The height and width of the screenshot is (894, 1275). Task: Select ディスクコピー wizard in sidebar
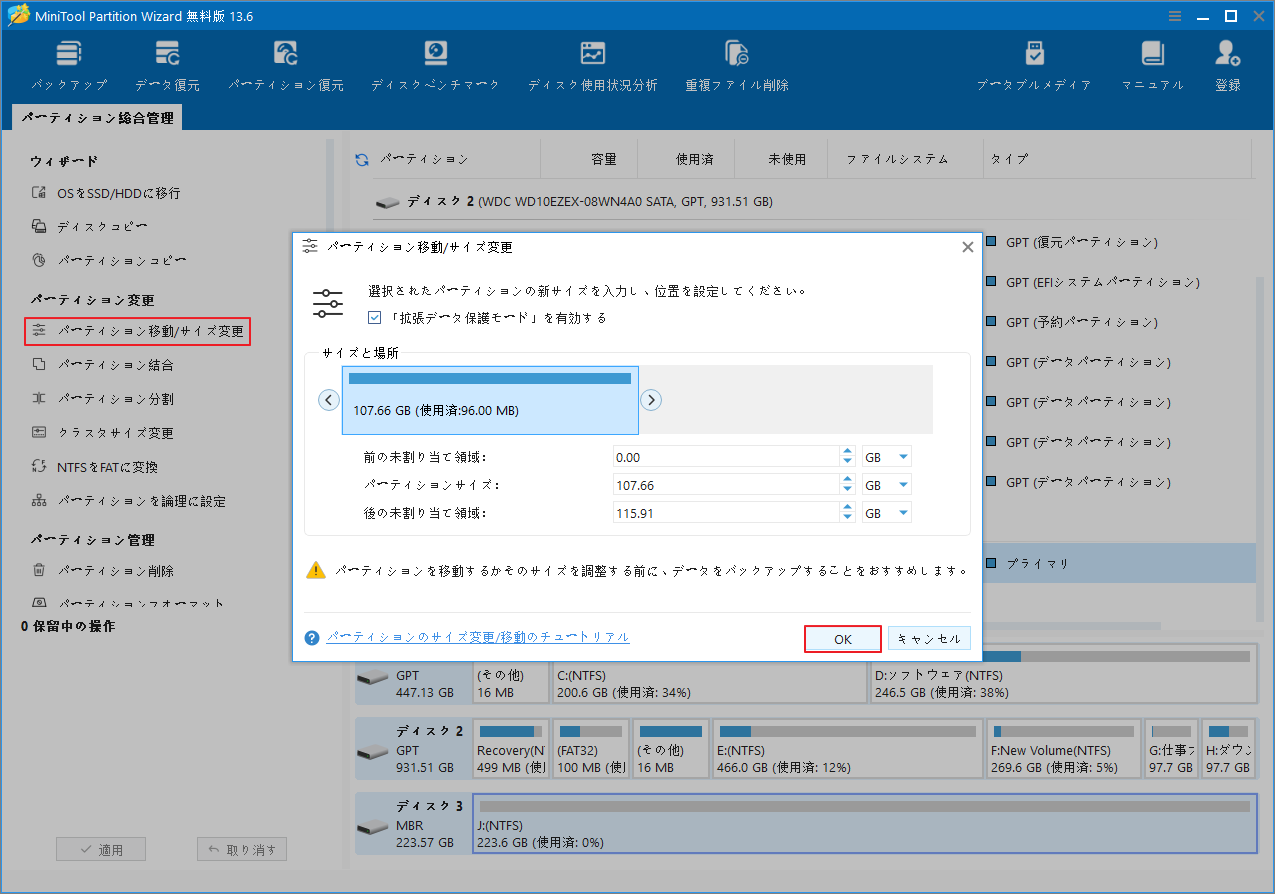(89, 227)
